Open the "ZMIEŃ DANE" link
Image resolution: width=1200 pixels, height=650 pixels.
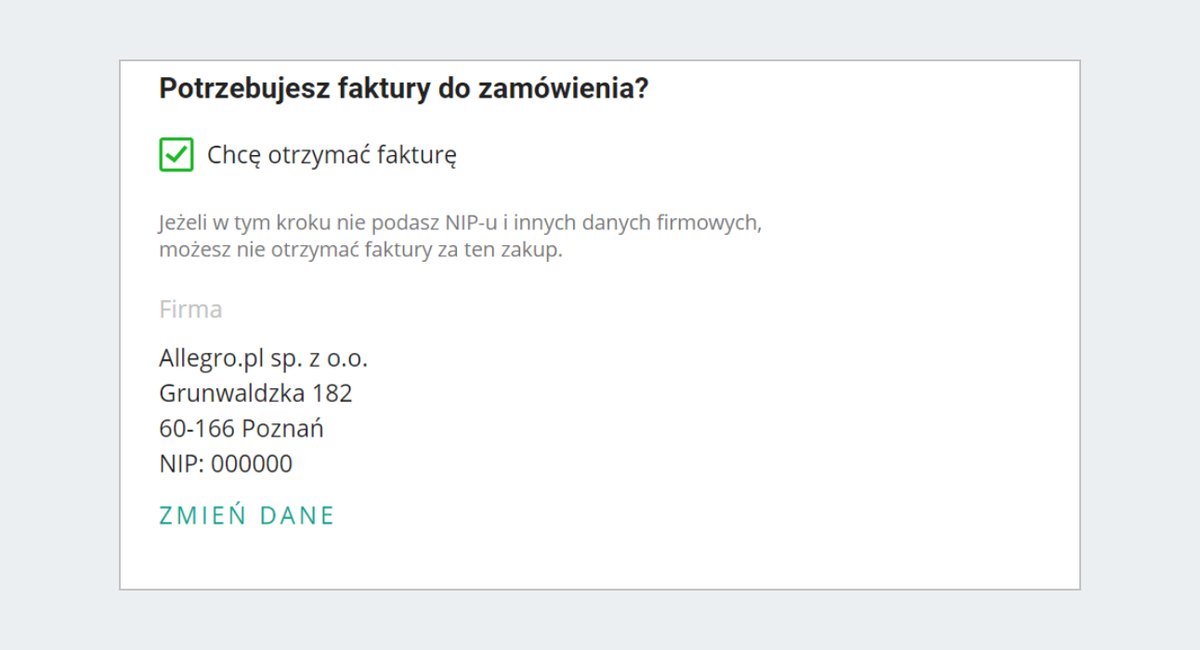tap(246, 516)
